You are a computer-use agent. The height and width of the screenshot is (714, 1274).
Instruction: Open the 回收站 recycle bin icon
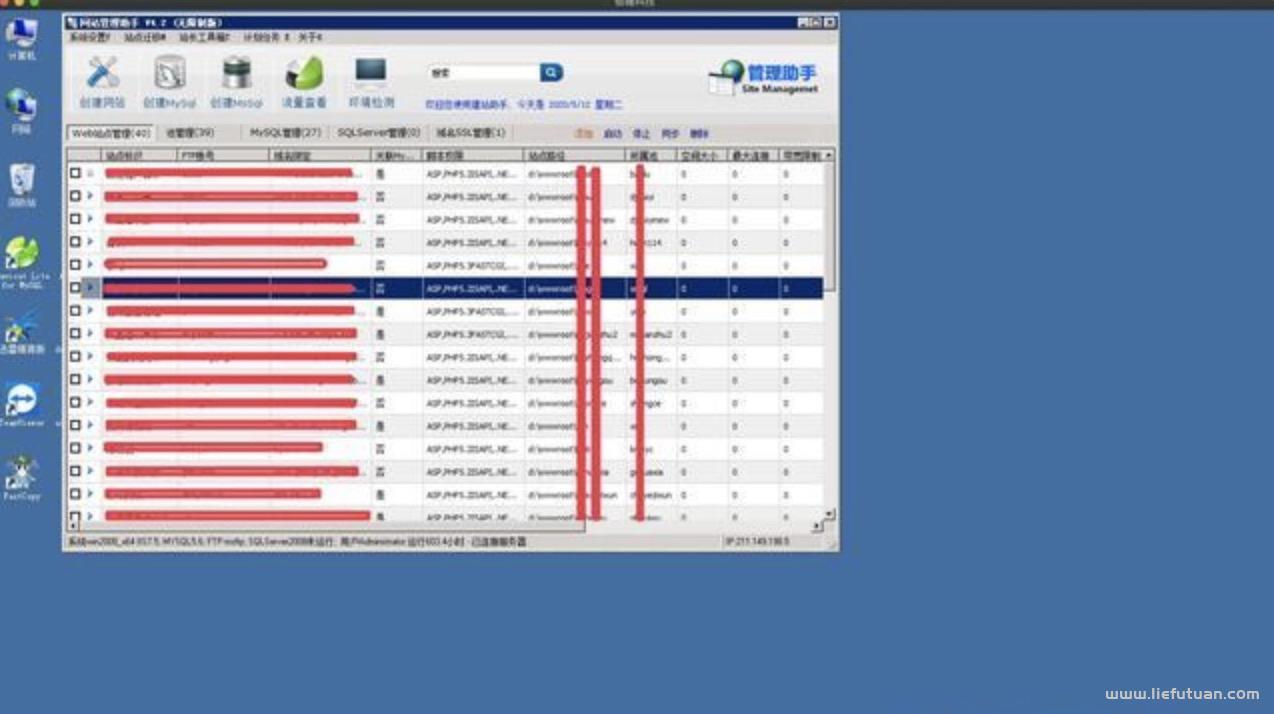pos(21,185)
